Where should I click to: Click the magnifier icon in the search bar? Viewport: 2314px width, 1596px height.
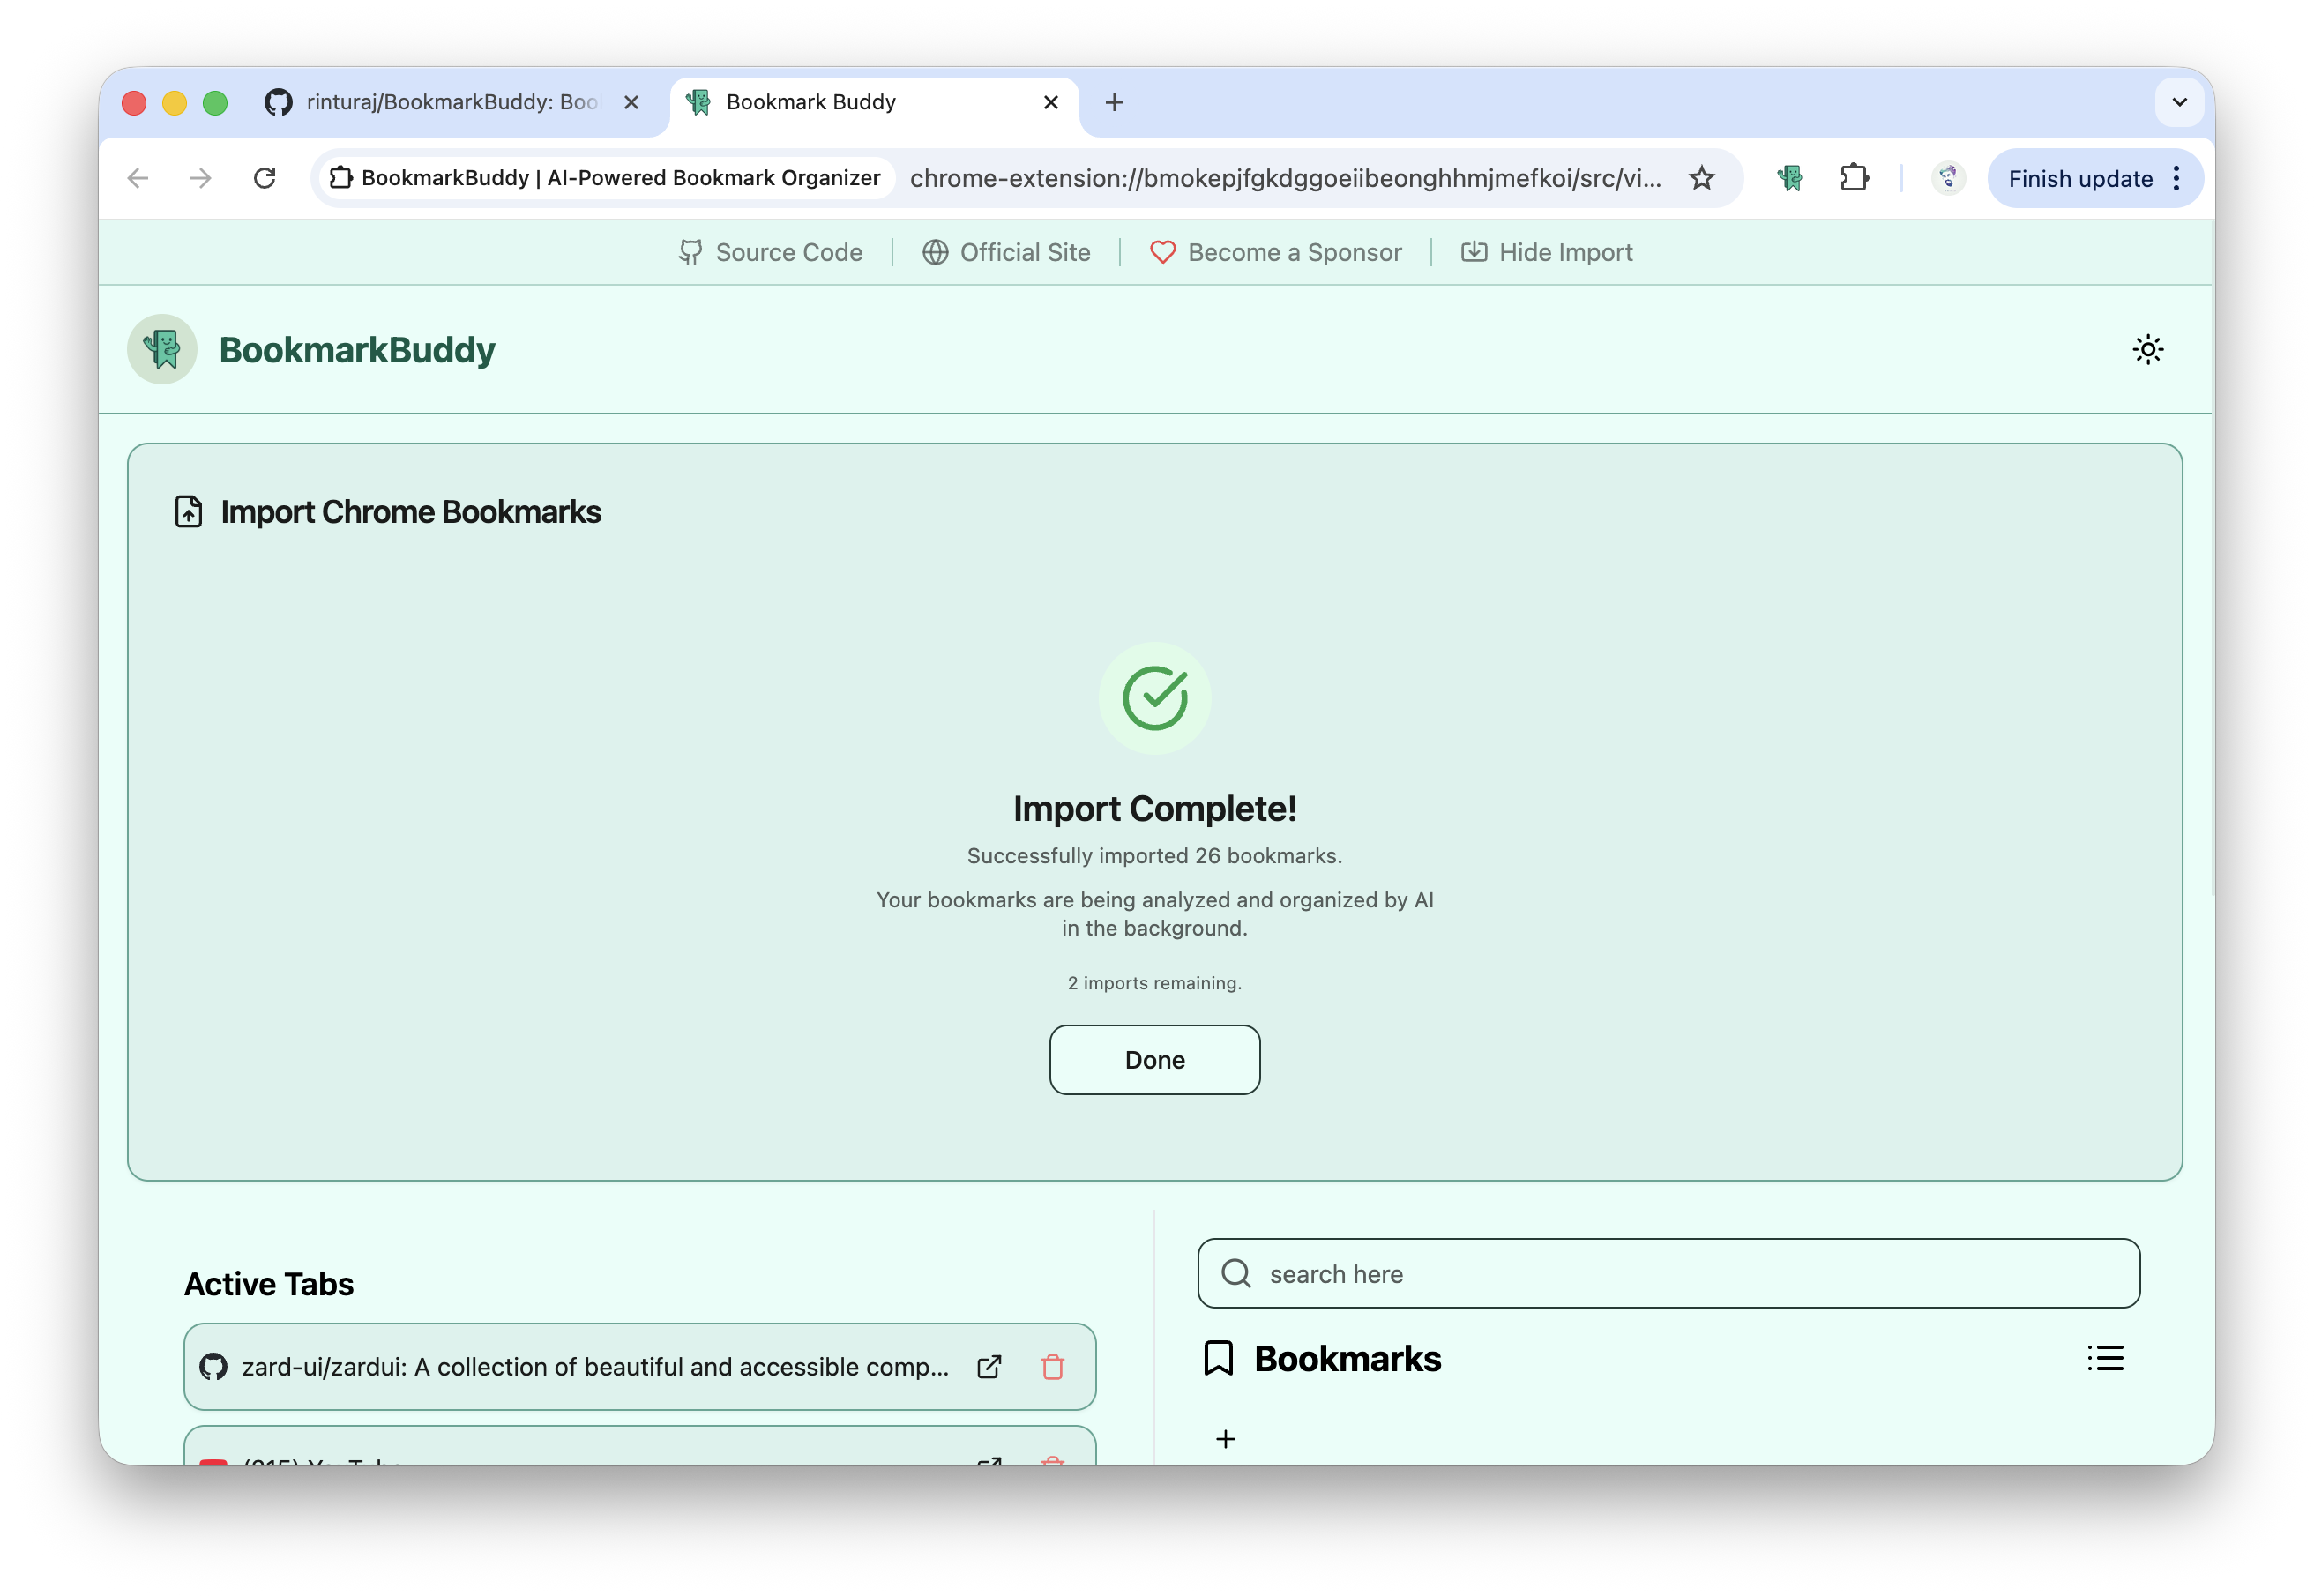click(x=1236, y=1273)
